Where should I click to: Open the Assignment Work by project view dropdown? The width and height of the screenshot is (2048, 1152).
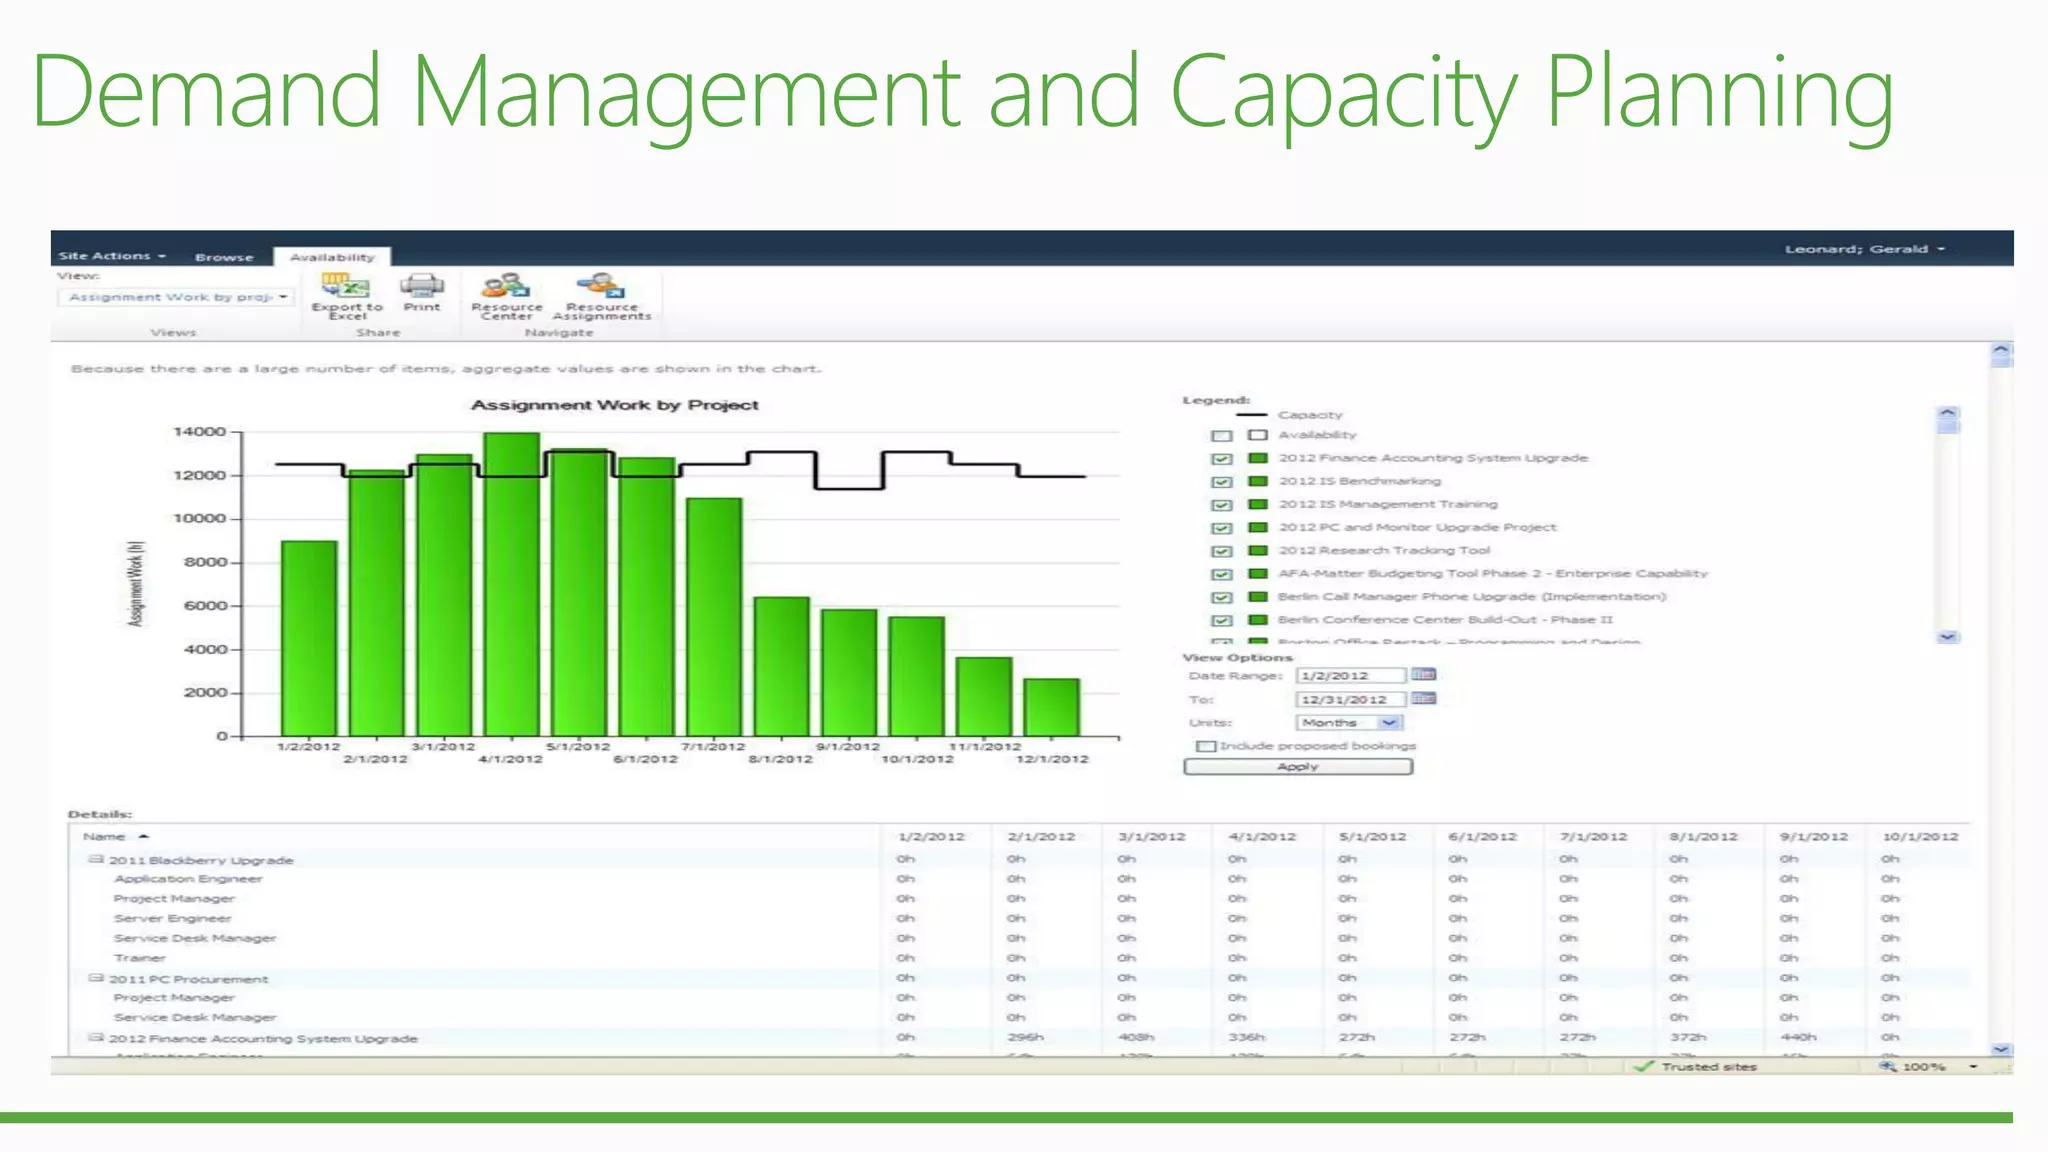click(x=283, y=297)
